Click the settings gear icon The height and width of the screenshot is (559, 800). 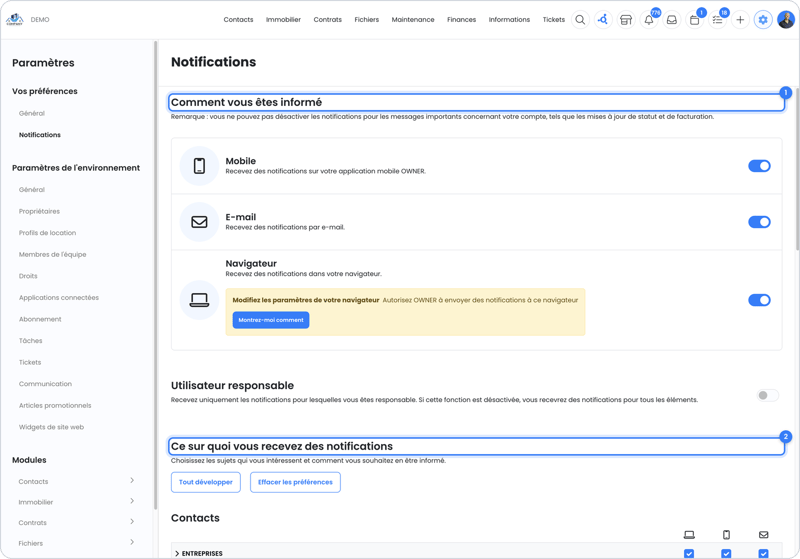tap(763, 20)
